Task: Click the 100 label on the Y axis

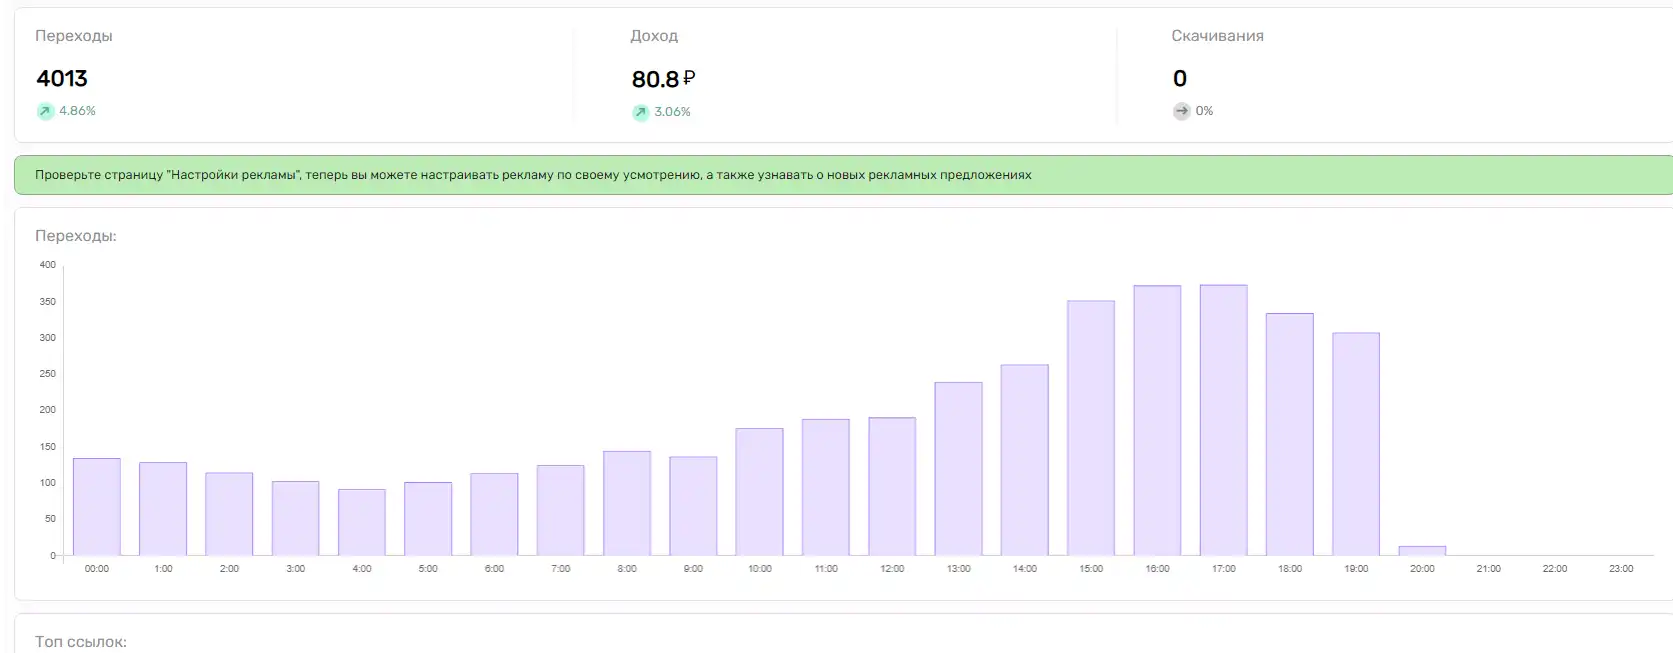Action: click(47, 483)
